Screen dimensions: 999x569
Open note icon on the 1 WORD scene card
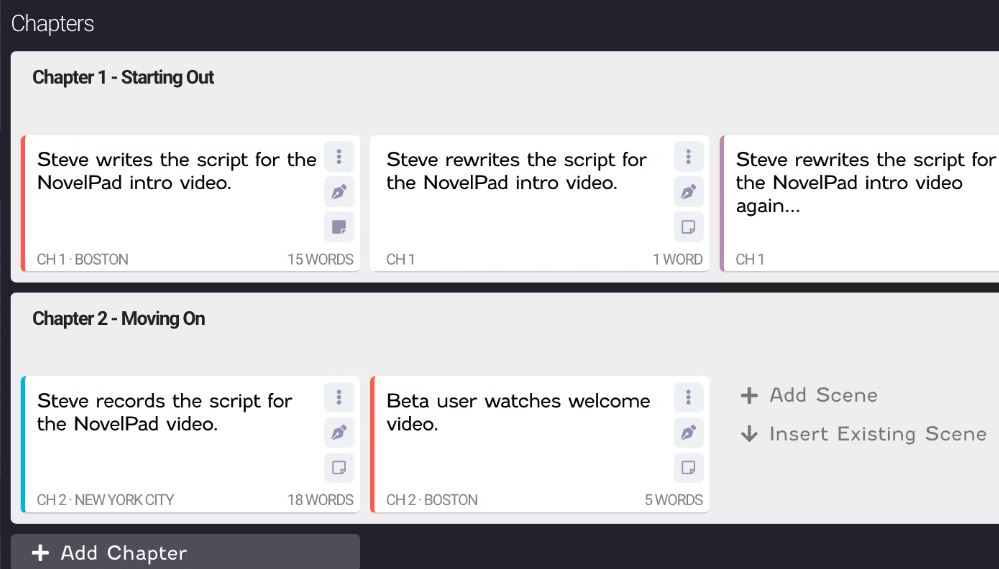[688, 226]
